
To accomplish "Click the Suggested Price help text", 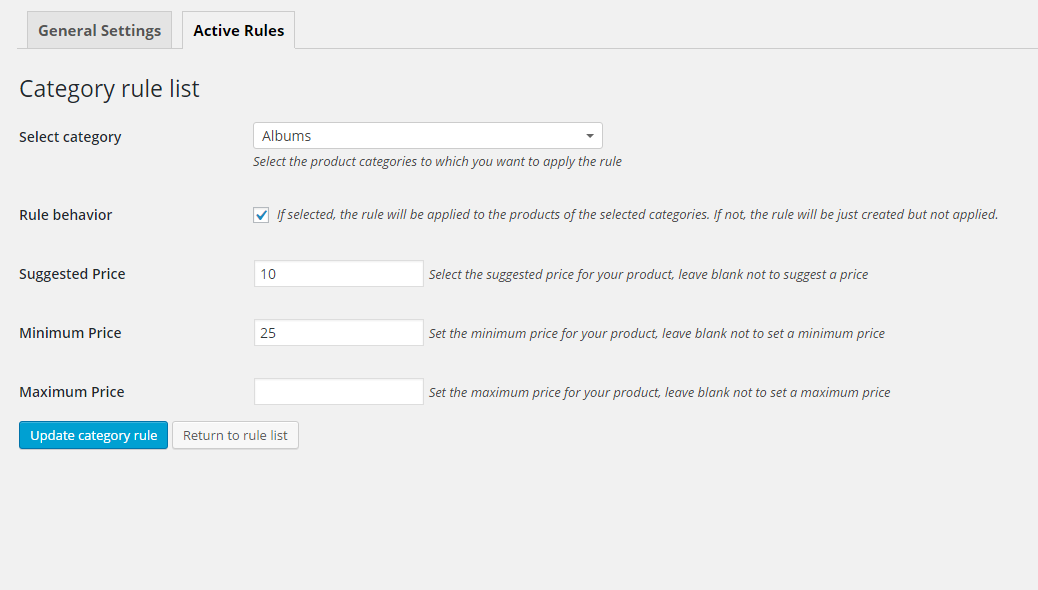I will (x=648, y=275).
